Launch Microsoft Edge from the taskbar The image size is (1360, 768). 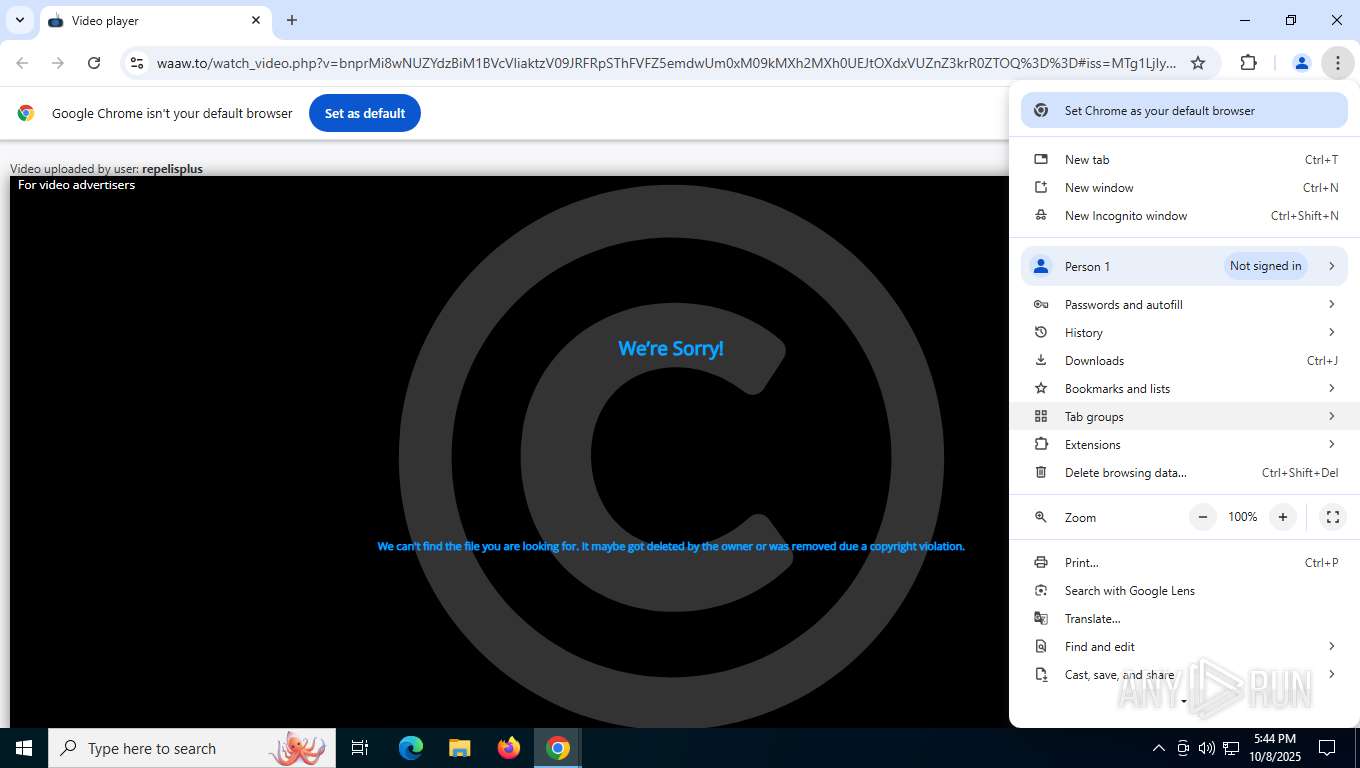[411, 748]
